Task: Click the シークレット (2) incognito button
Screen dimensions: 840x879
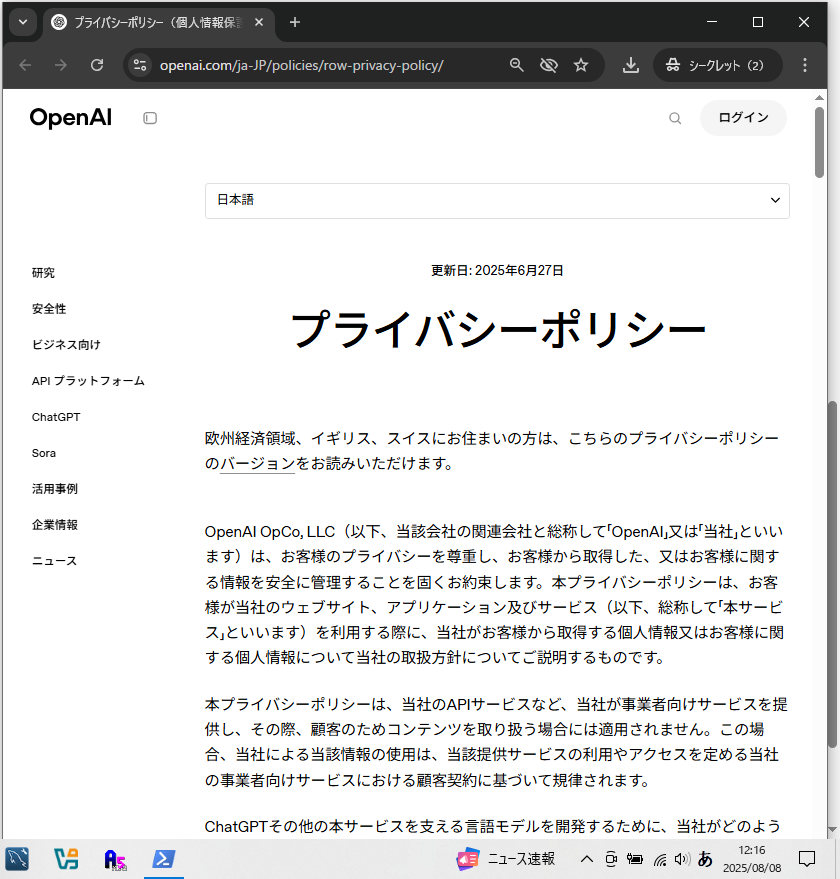Action: (717, 65)
